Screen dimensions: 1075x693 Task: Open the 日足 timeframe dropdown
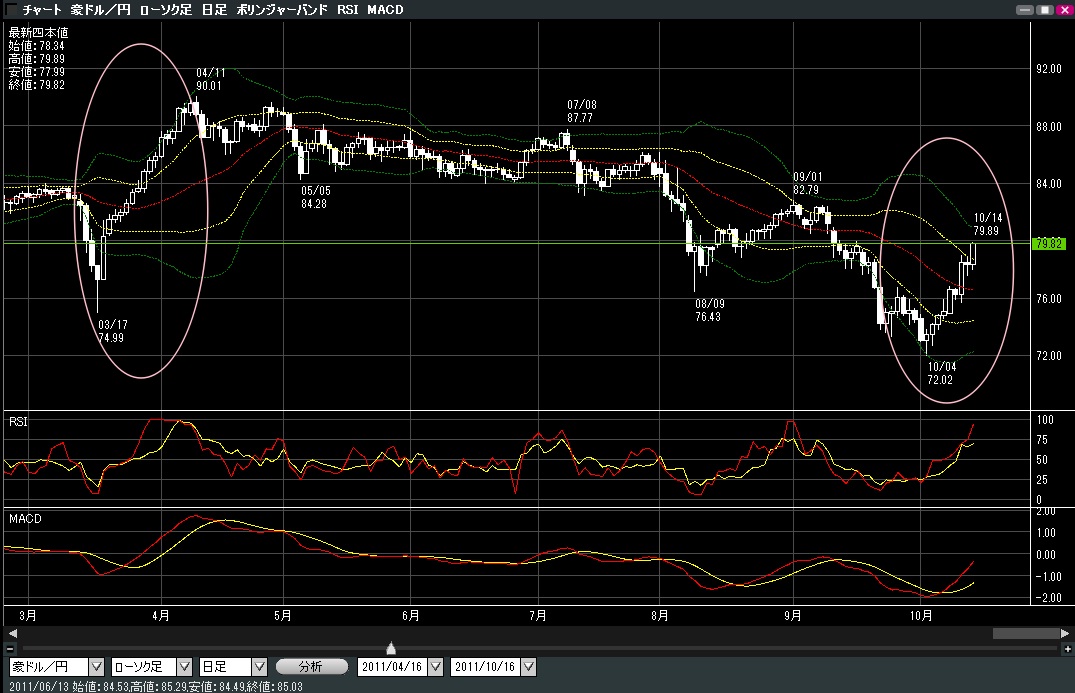[x=259, y=667]
